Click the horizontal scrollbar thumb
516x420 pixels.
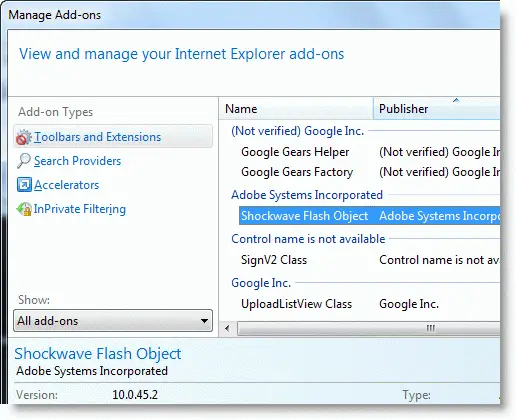tap(369, 329)
